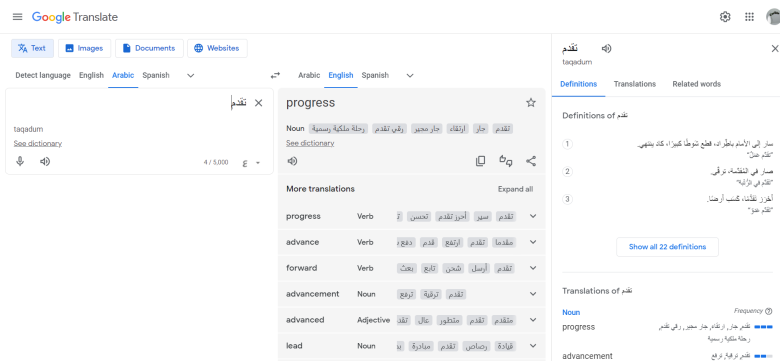This screenshot has width=780, height=361.
Task: Select English as target language
Action: pos(341,76)
